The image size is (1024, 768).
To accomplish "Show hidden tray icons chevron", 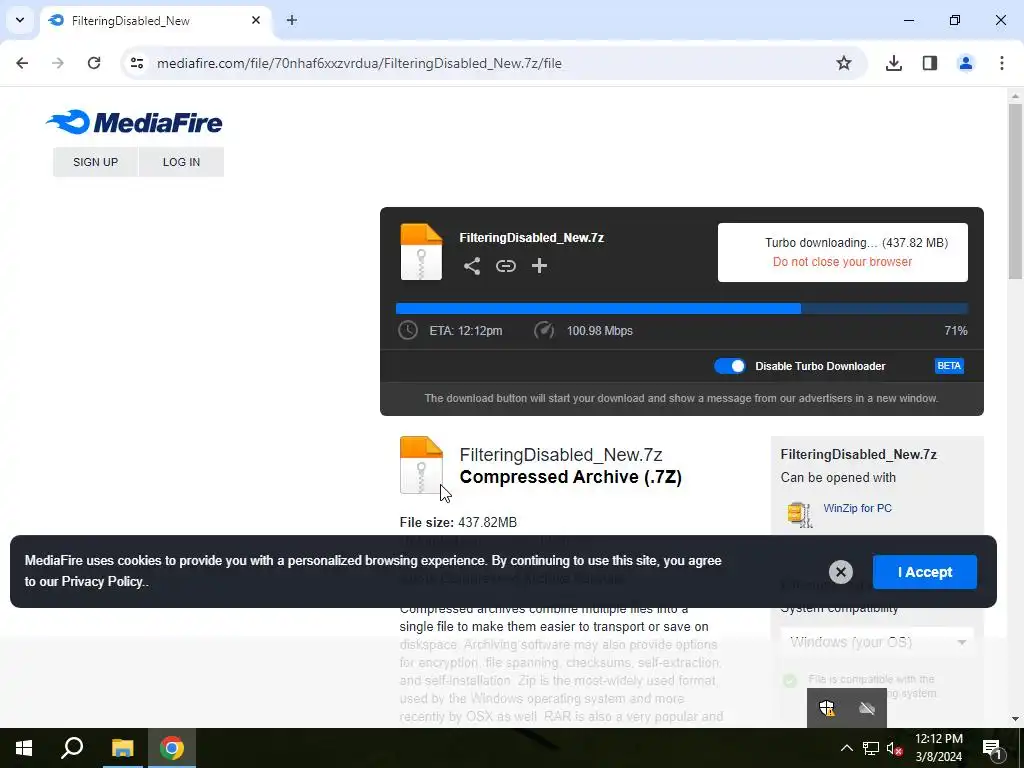I will pyautogui.click(x=846, y=748).
